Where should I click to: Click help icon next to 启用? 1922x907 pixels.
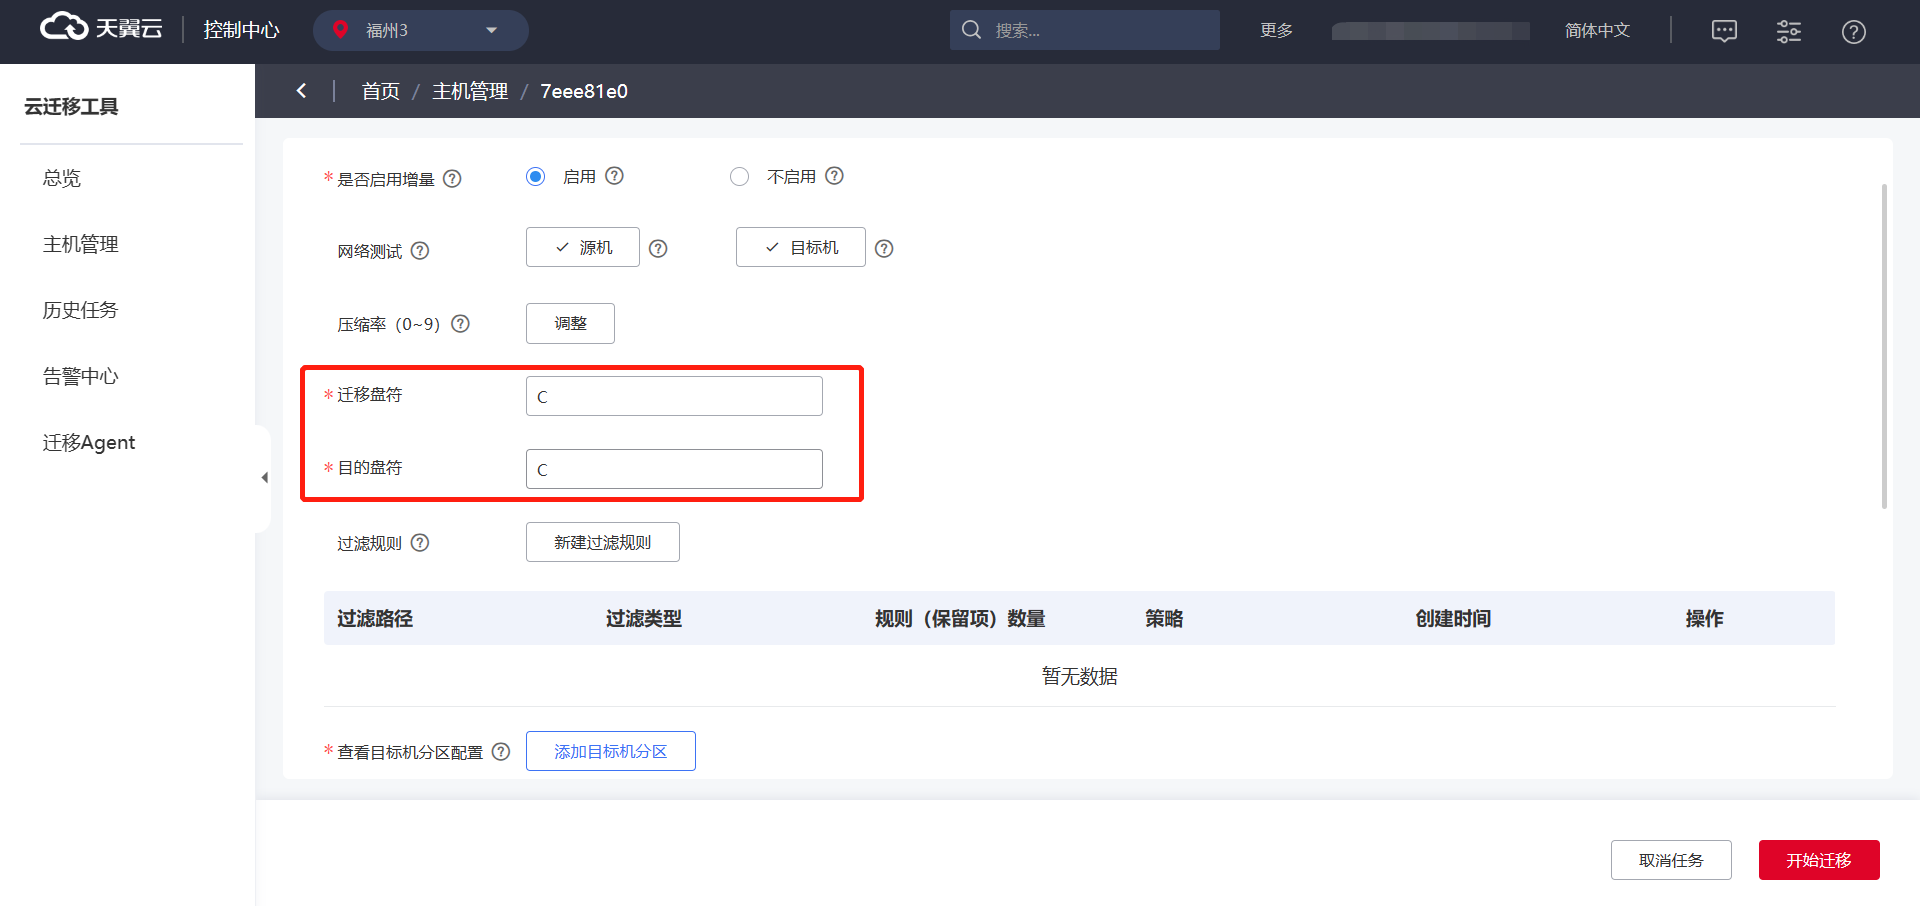[x=615, y=176]
